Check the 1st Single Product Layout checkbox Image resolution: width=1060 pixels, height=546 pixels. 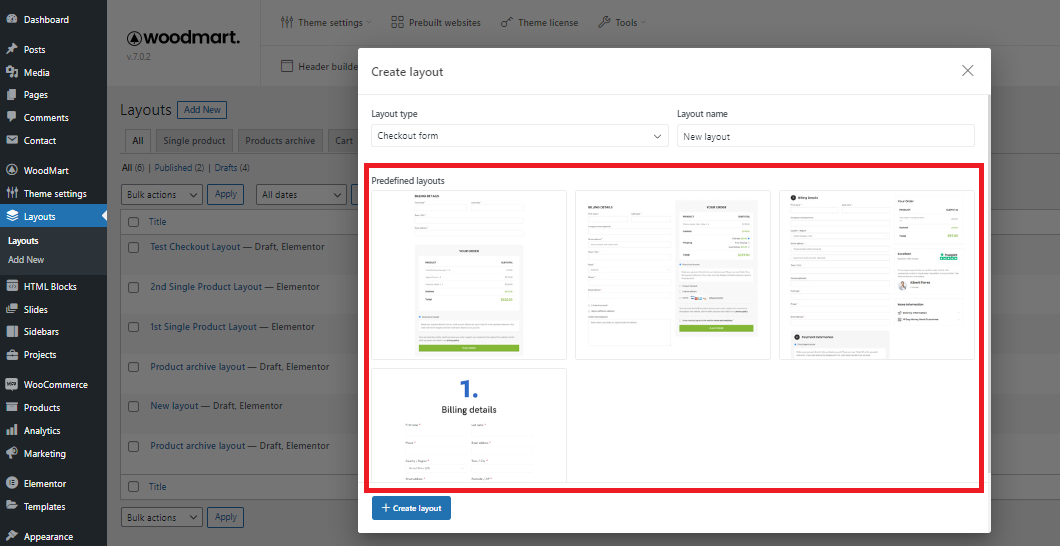pos(134,327)
